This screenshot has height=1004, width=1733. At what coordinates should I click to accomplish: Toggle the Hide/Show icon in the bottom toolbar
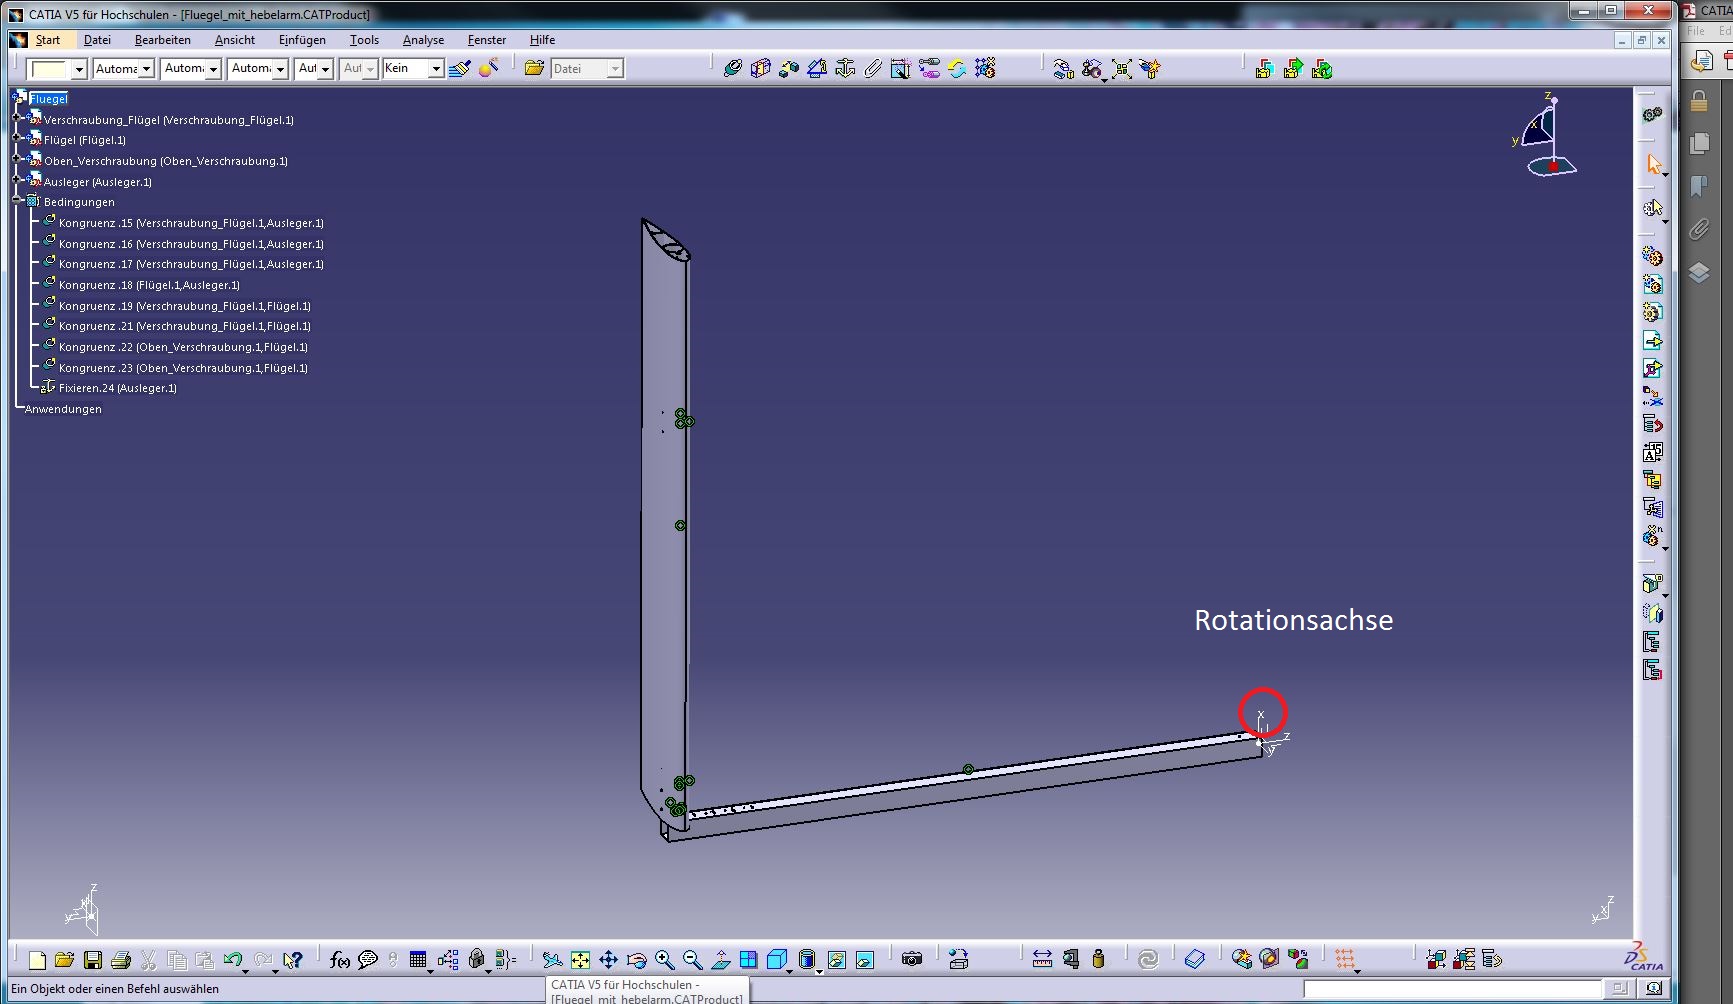[x=837, y=960]
